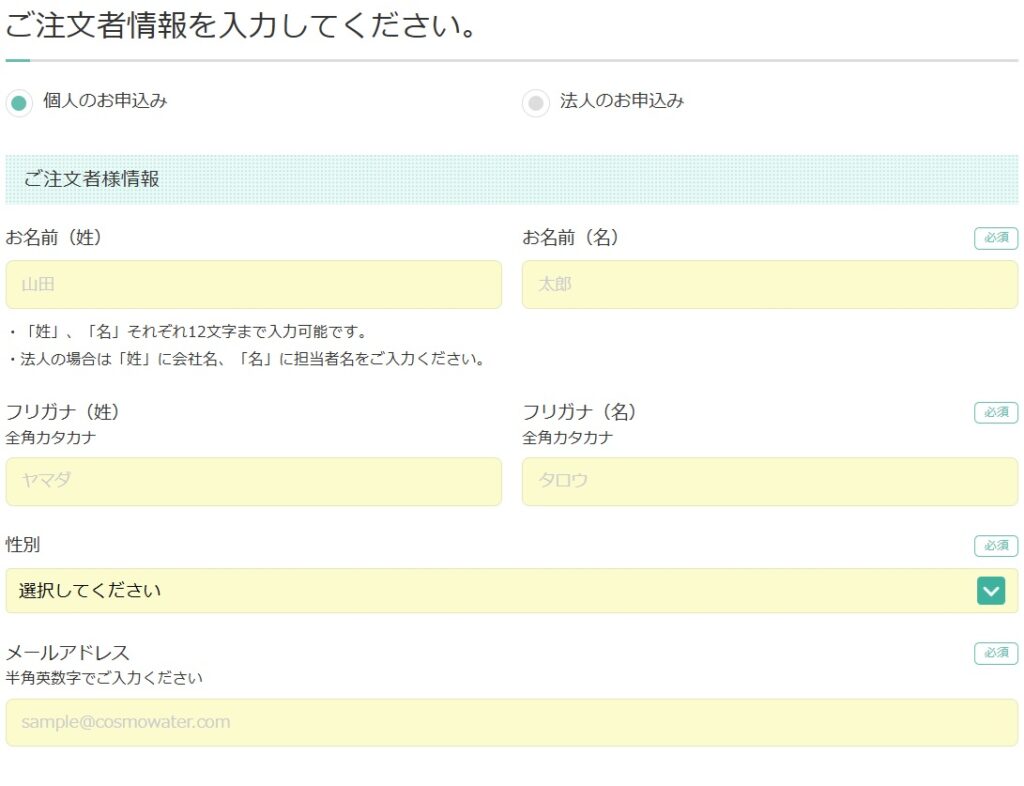
Task: Click the 法人のお申込み label text
Action: [621, 101]
